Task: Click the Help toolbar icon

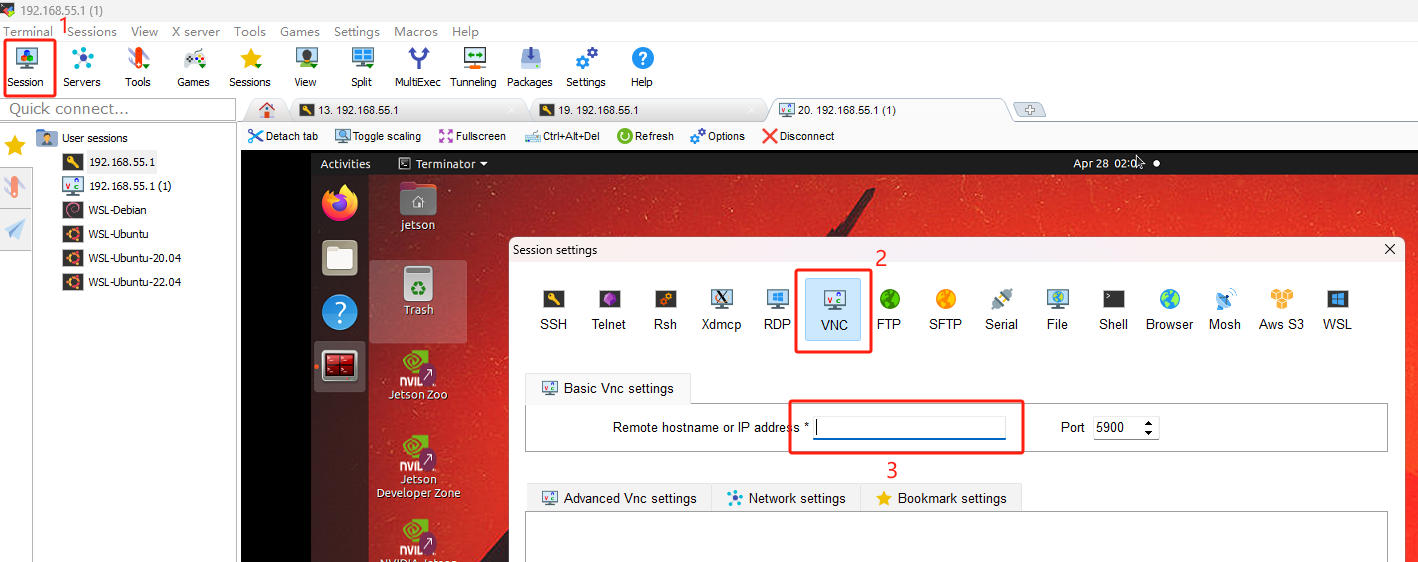Action: (642, 67)
